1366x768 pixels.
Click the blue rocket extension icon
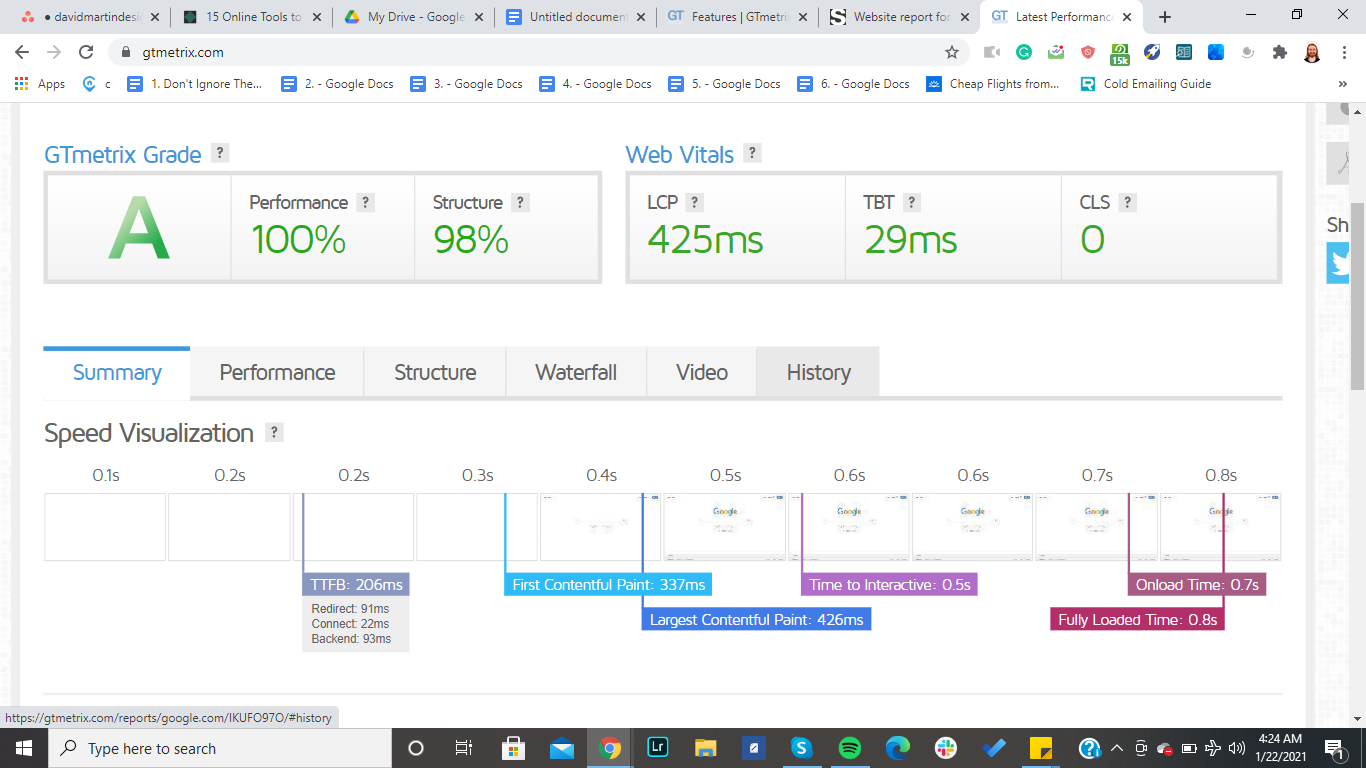tap(1152, 52)
